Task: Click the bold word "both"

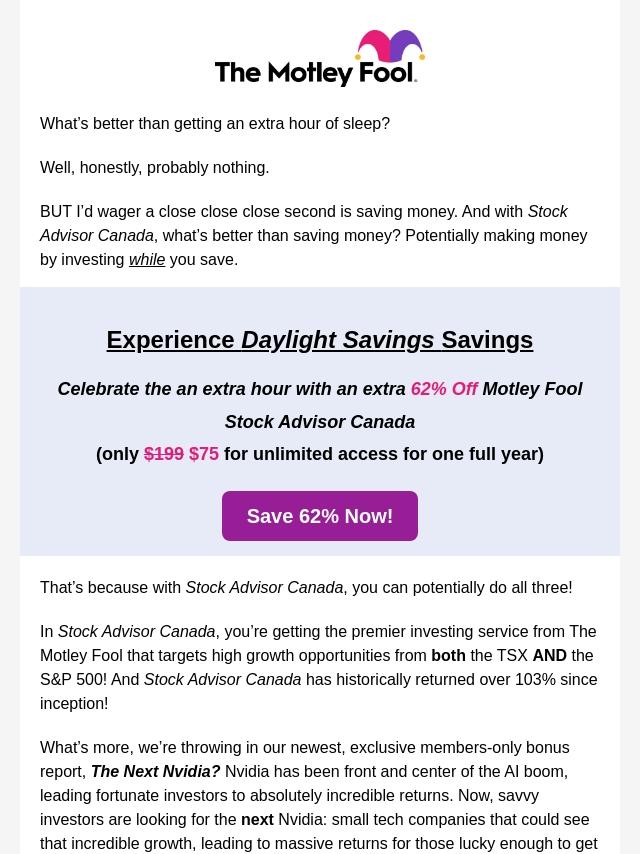Action: [x=448, y=656]
